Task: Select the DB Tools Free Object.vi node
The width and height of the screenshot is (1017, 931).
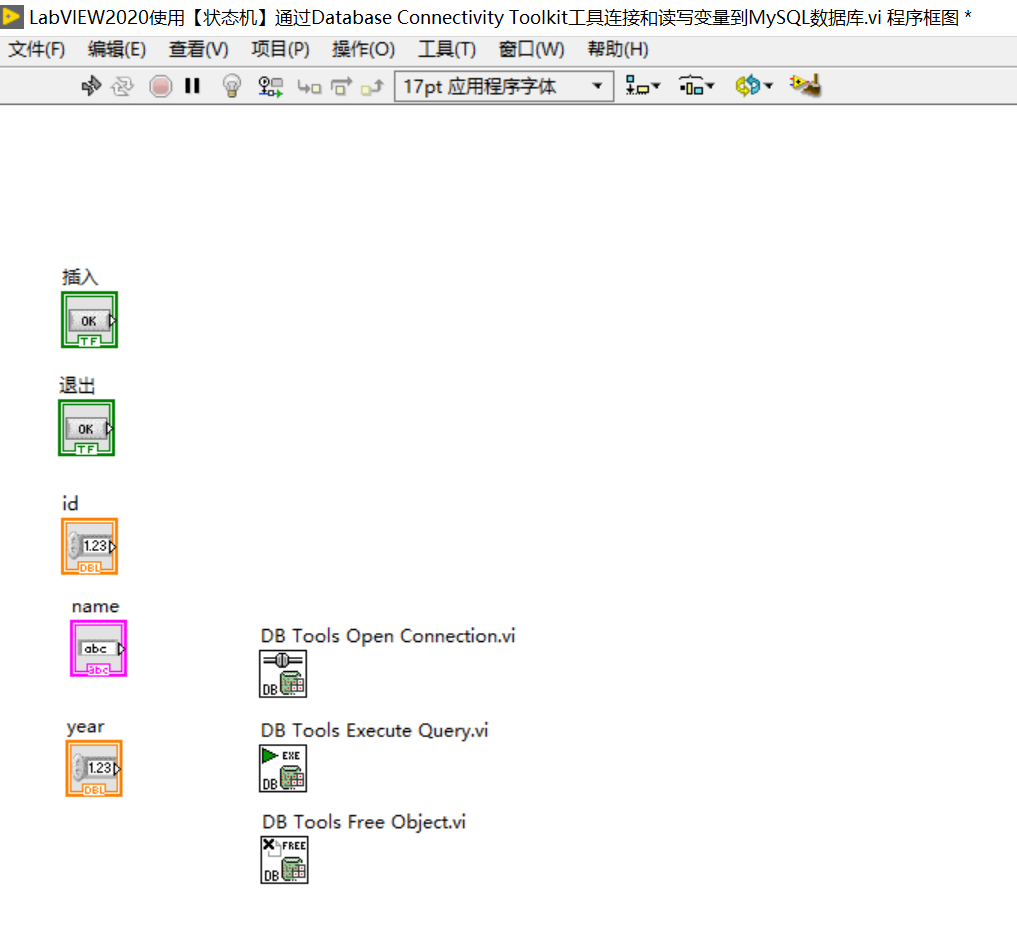Action: 284,860
